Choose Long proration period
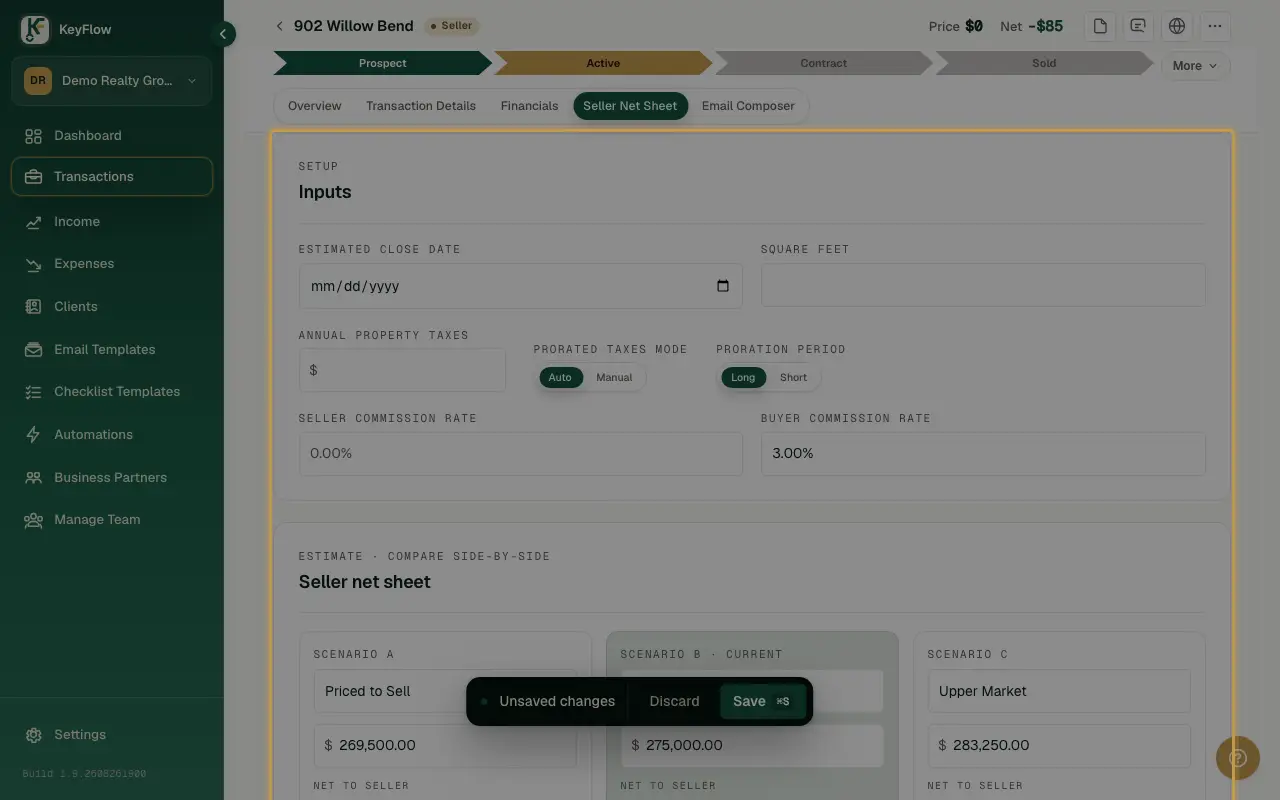1280x800 pixels. point(743,377)
